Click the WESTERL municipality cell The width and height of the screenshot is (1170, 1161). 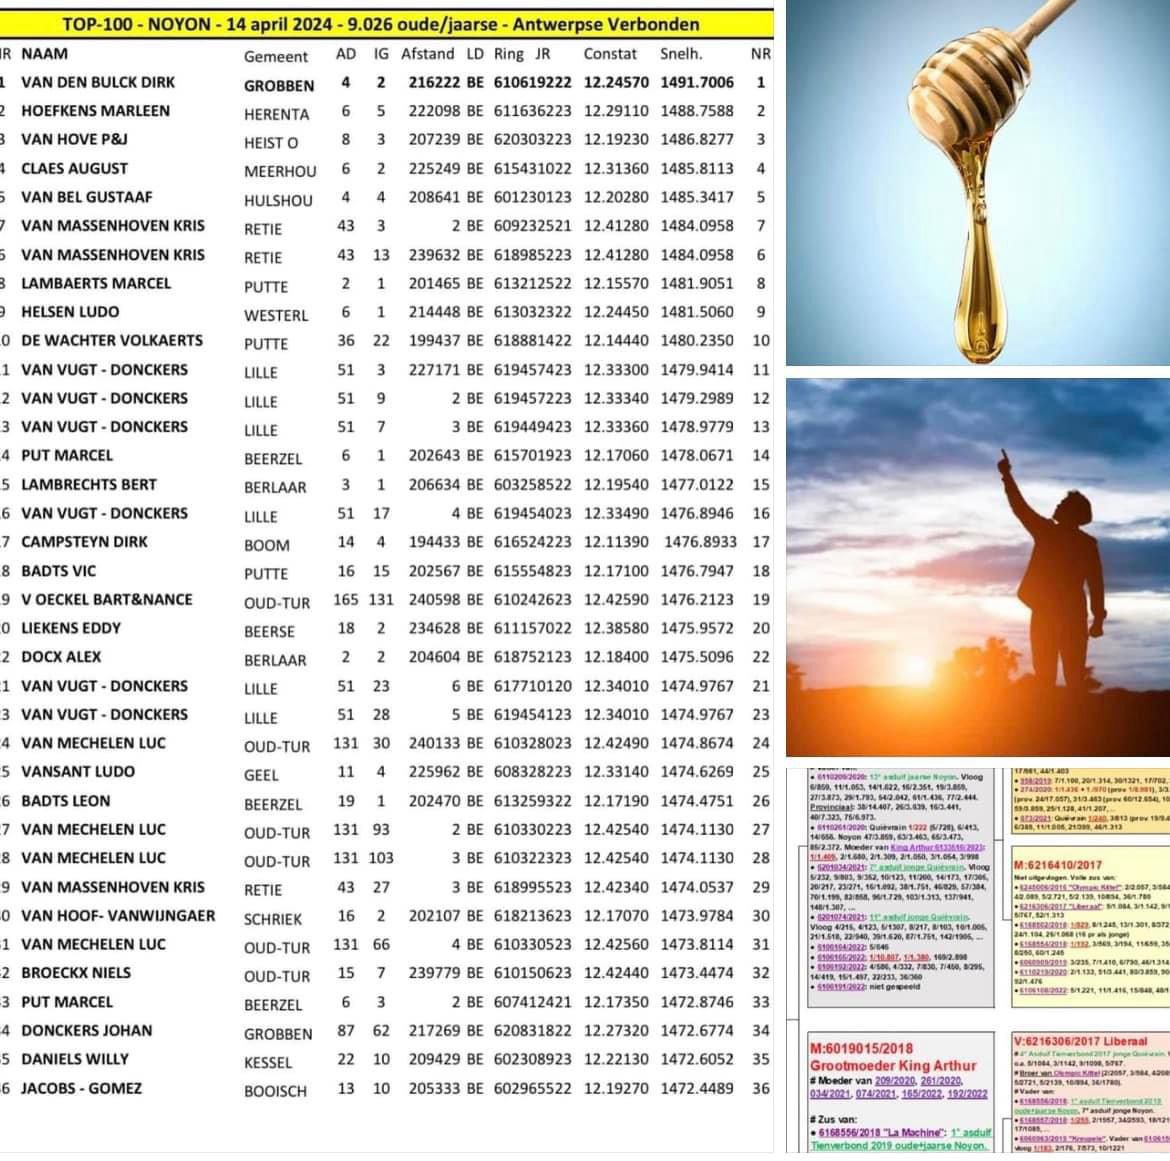276,315
